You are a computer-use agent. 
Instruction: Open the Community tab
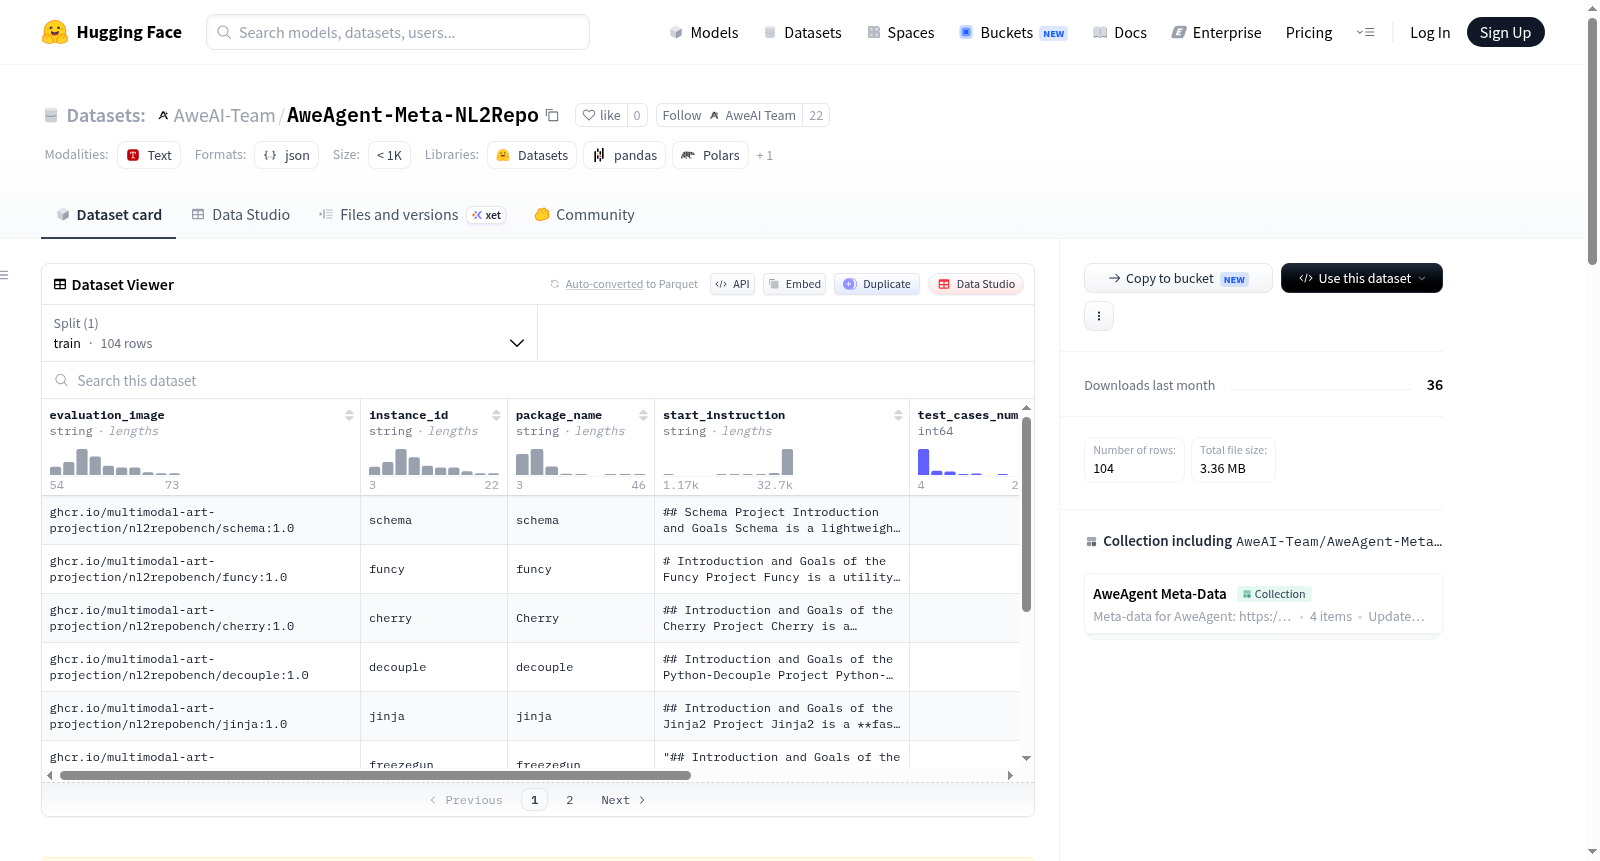tap(585, 215)
